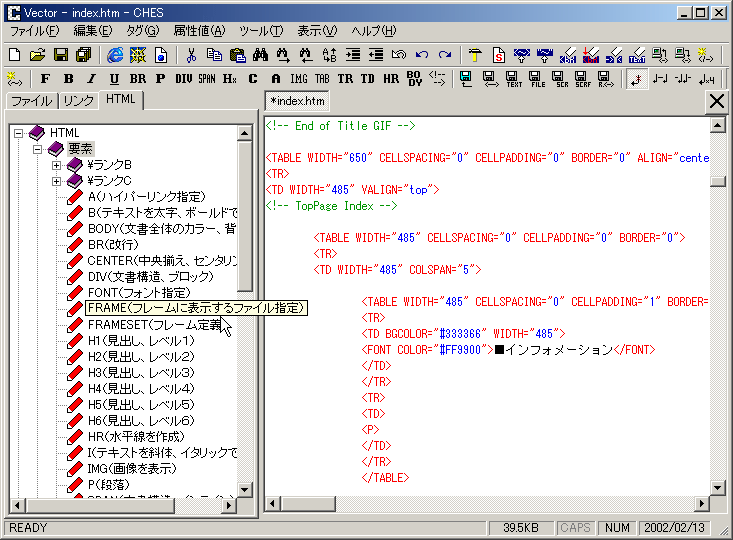The image size is (733, 540).
Task: Open the ツール(T) menu
Action: tap(261, 31)
